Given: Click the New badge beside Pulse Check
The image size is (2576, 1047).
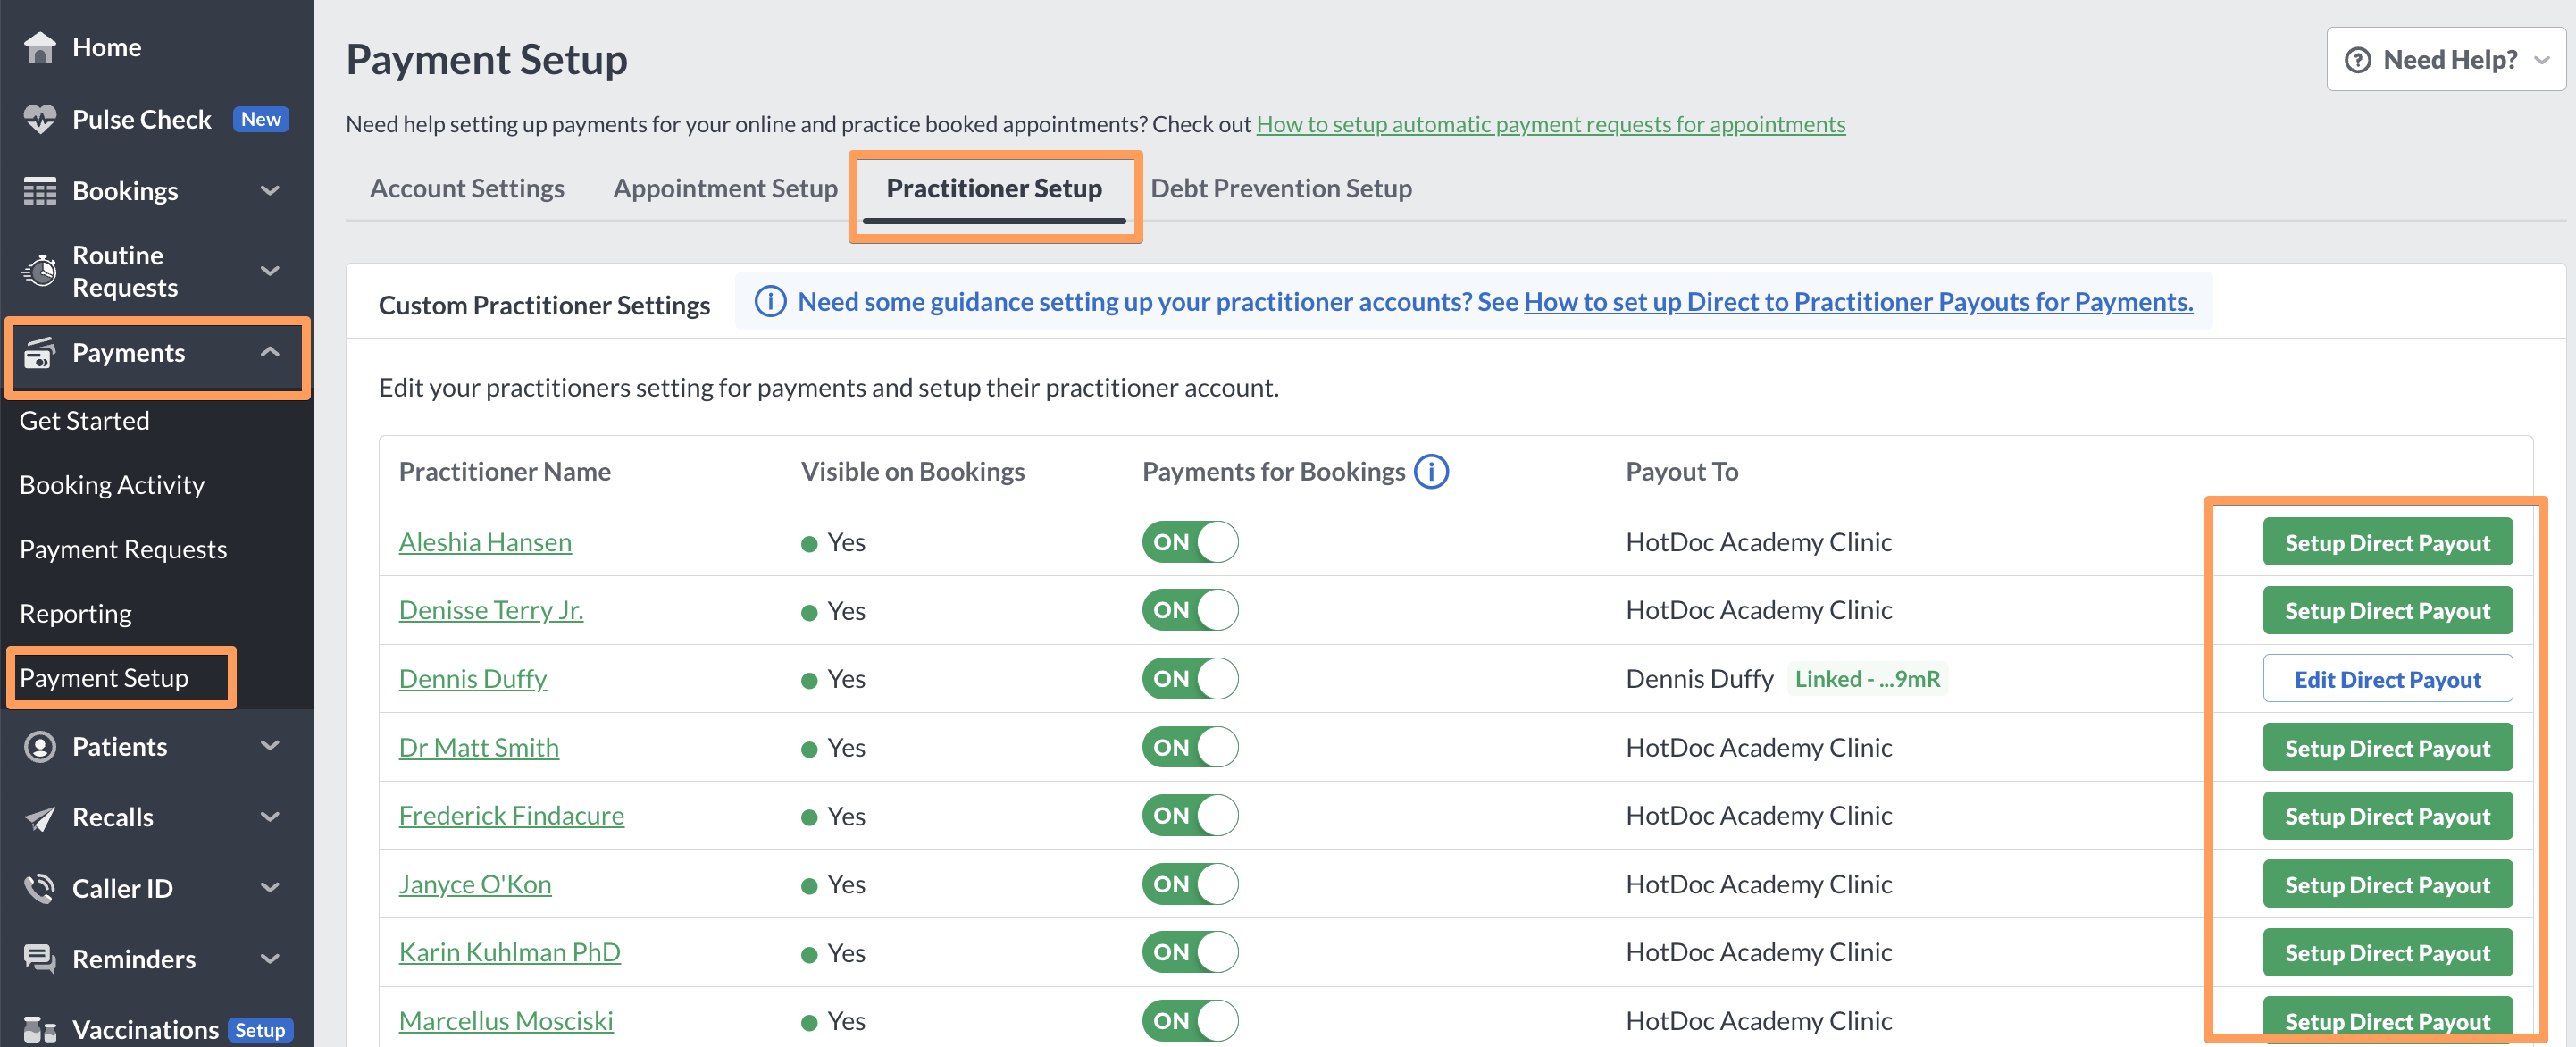Looking at the screenshot, I should coord(261,119).
